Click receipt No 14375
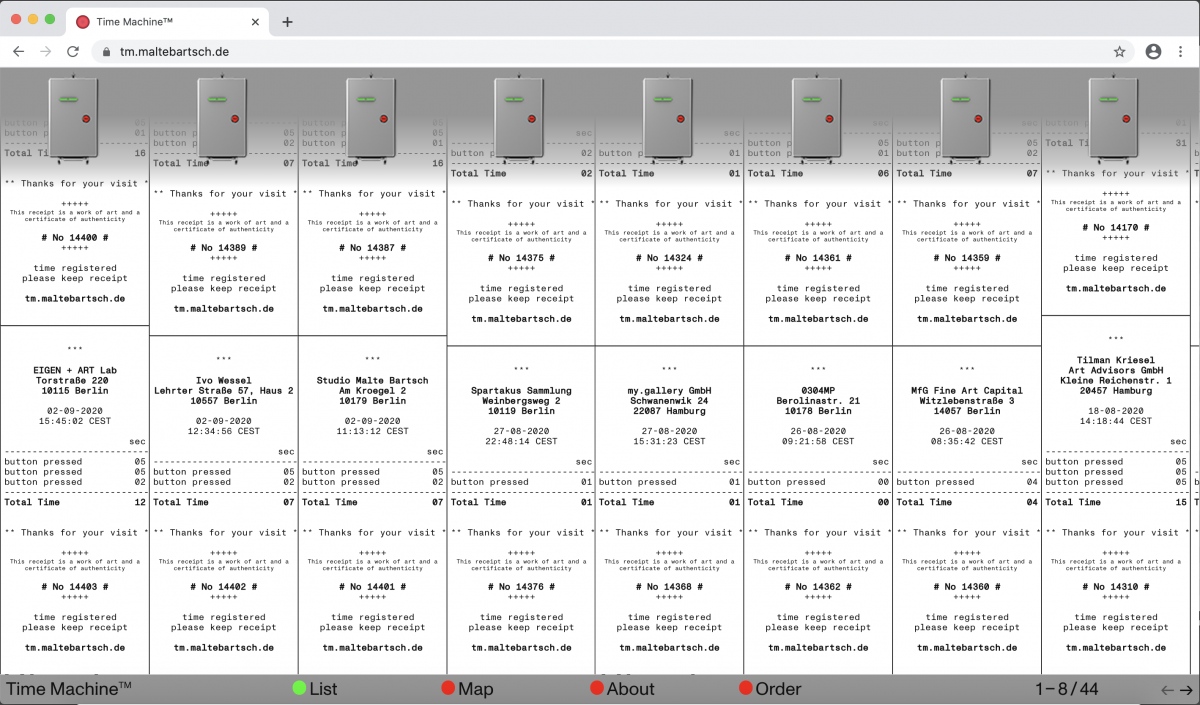1200x705 pixels. tap(520, 258)
